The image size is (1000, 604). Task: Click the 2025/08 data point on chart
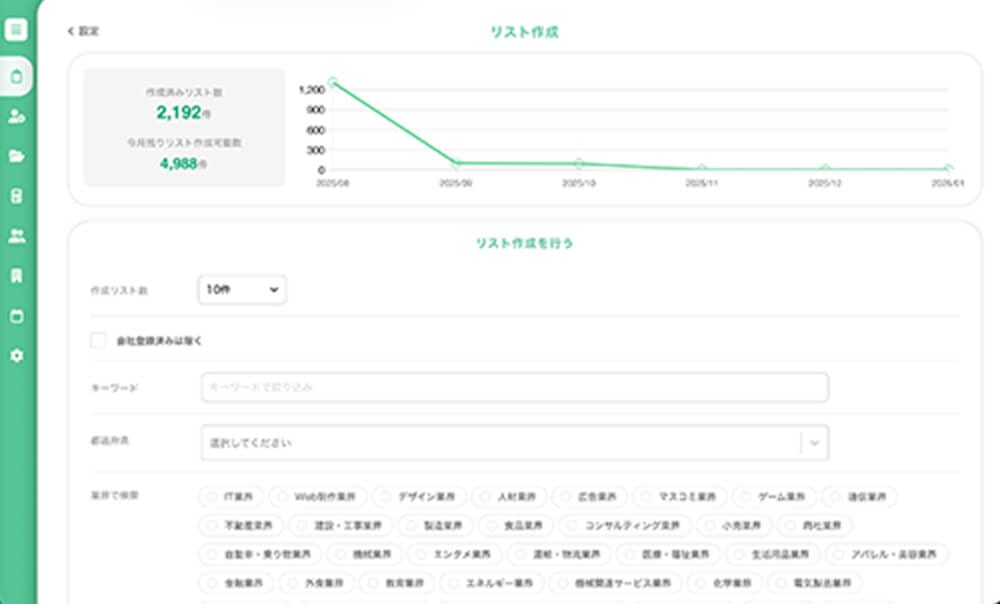(332, 83)
